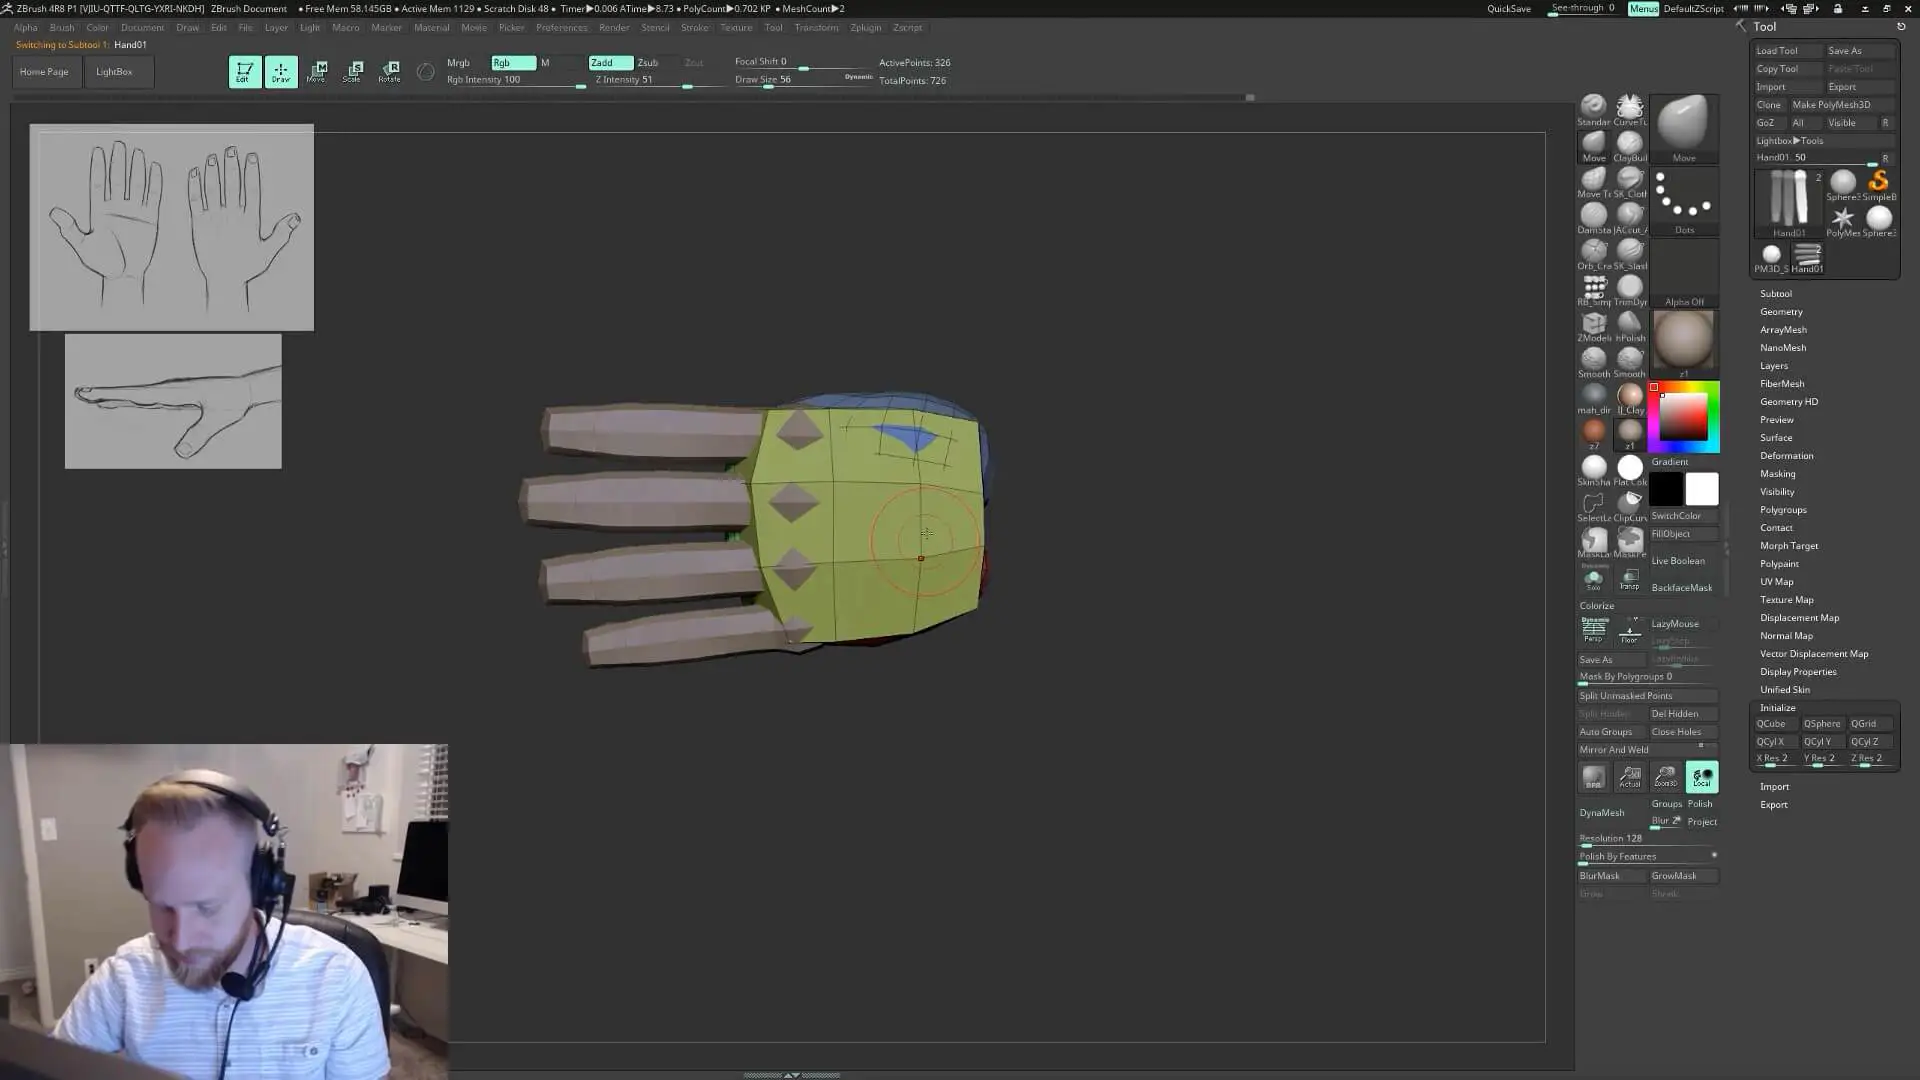
Task: Click the Load Tool button
Action: 1787,51
